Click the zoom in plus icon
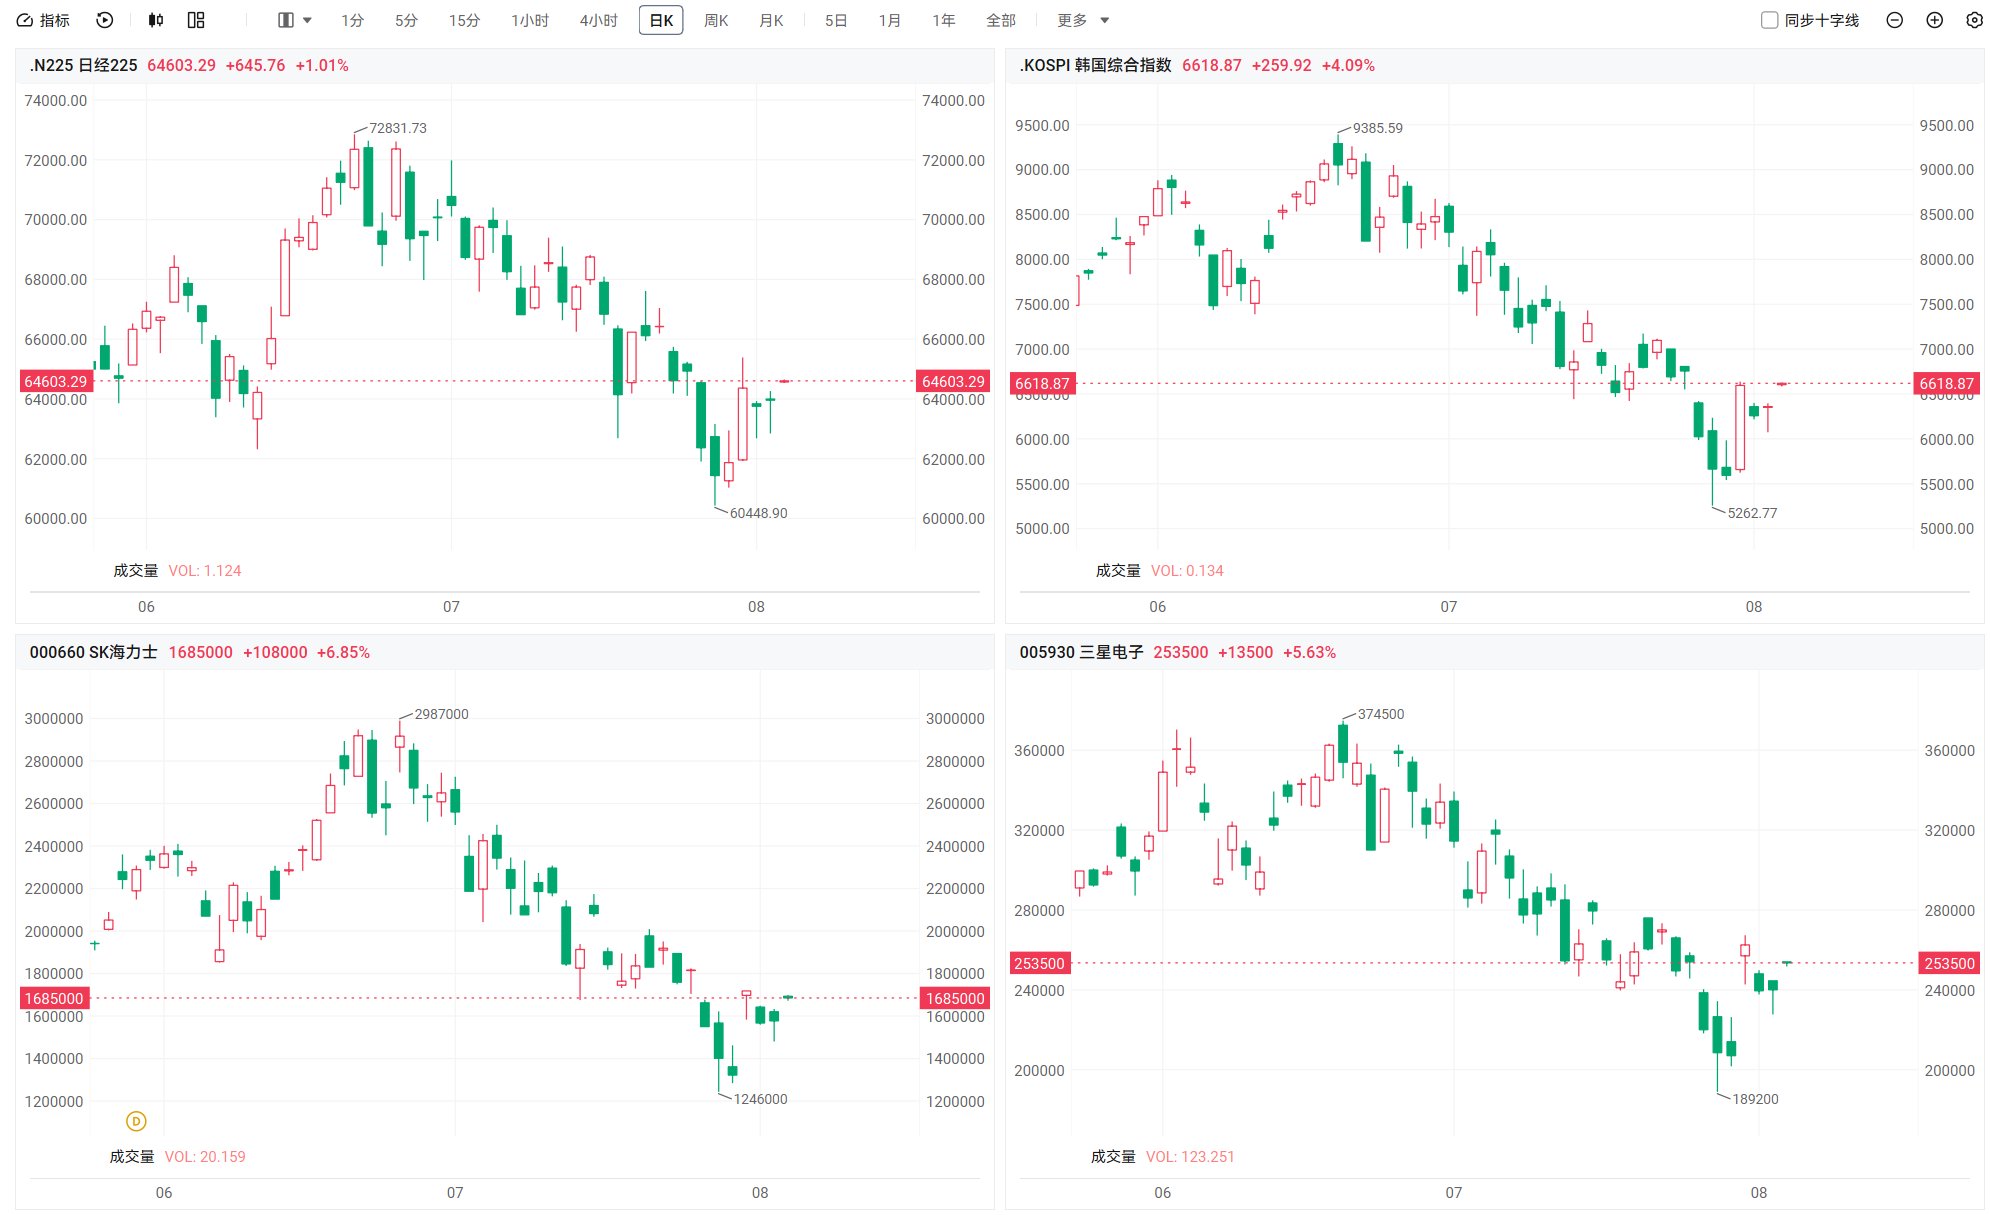The width and height of the screenshot is (1991, 1215). click(1934, 20)
